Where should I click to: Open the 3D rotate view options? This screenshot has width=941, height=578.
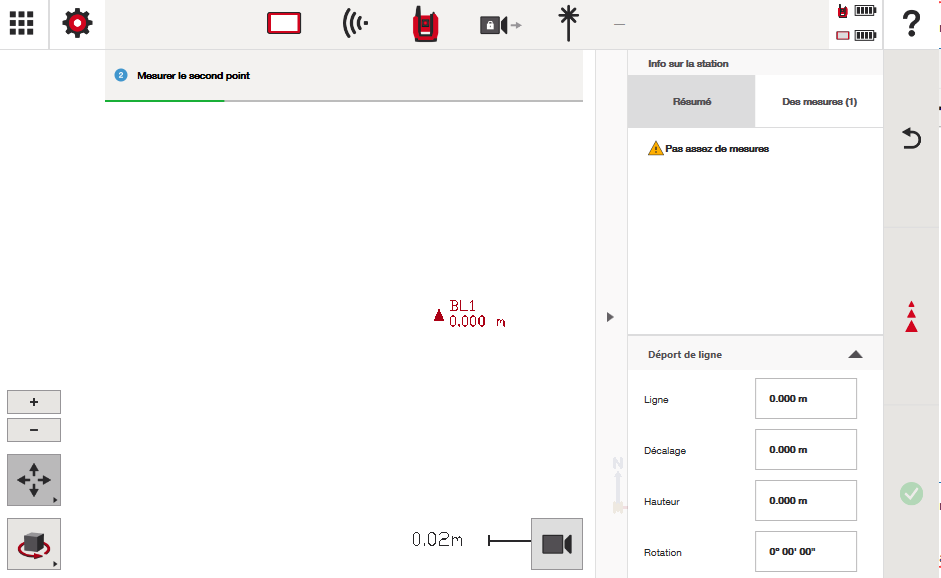tap(34, 544)
